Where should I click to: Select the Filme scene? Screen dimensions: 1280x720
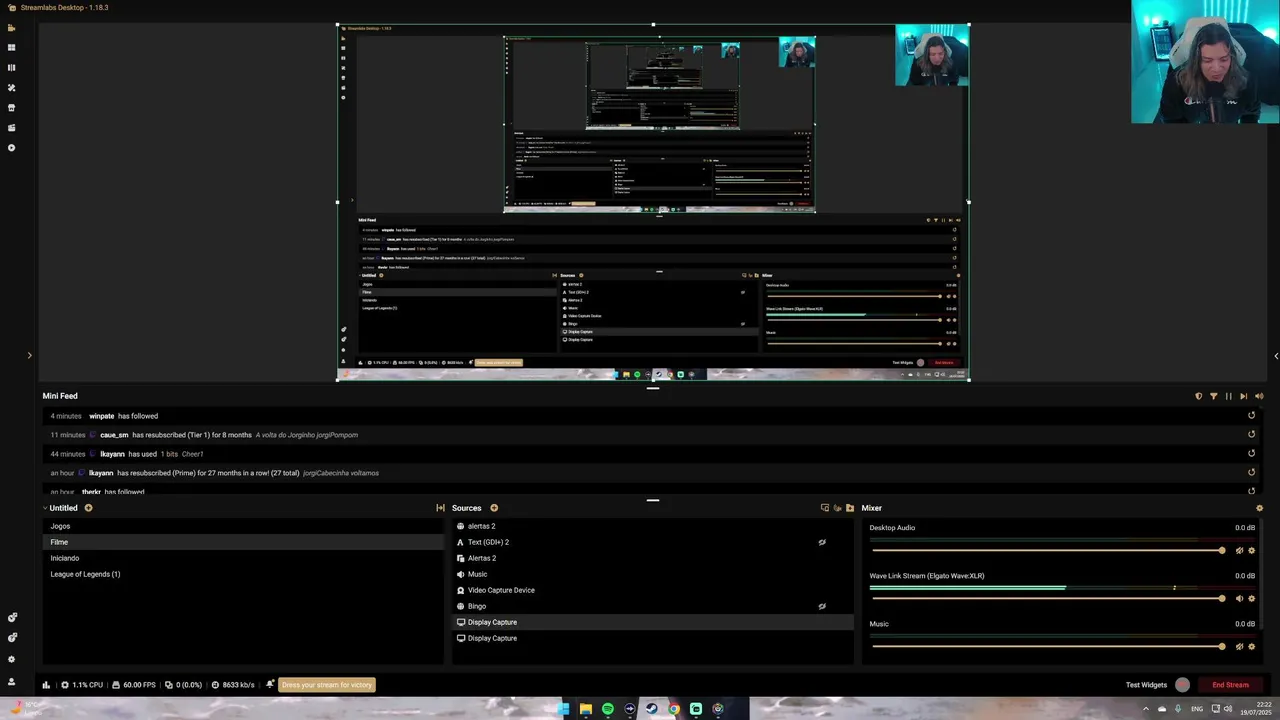pos(243,542)
